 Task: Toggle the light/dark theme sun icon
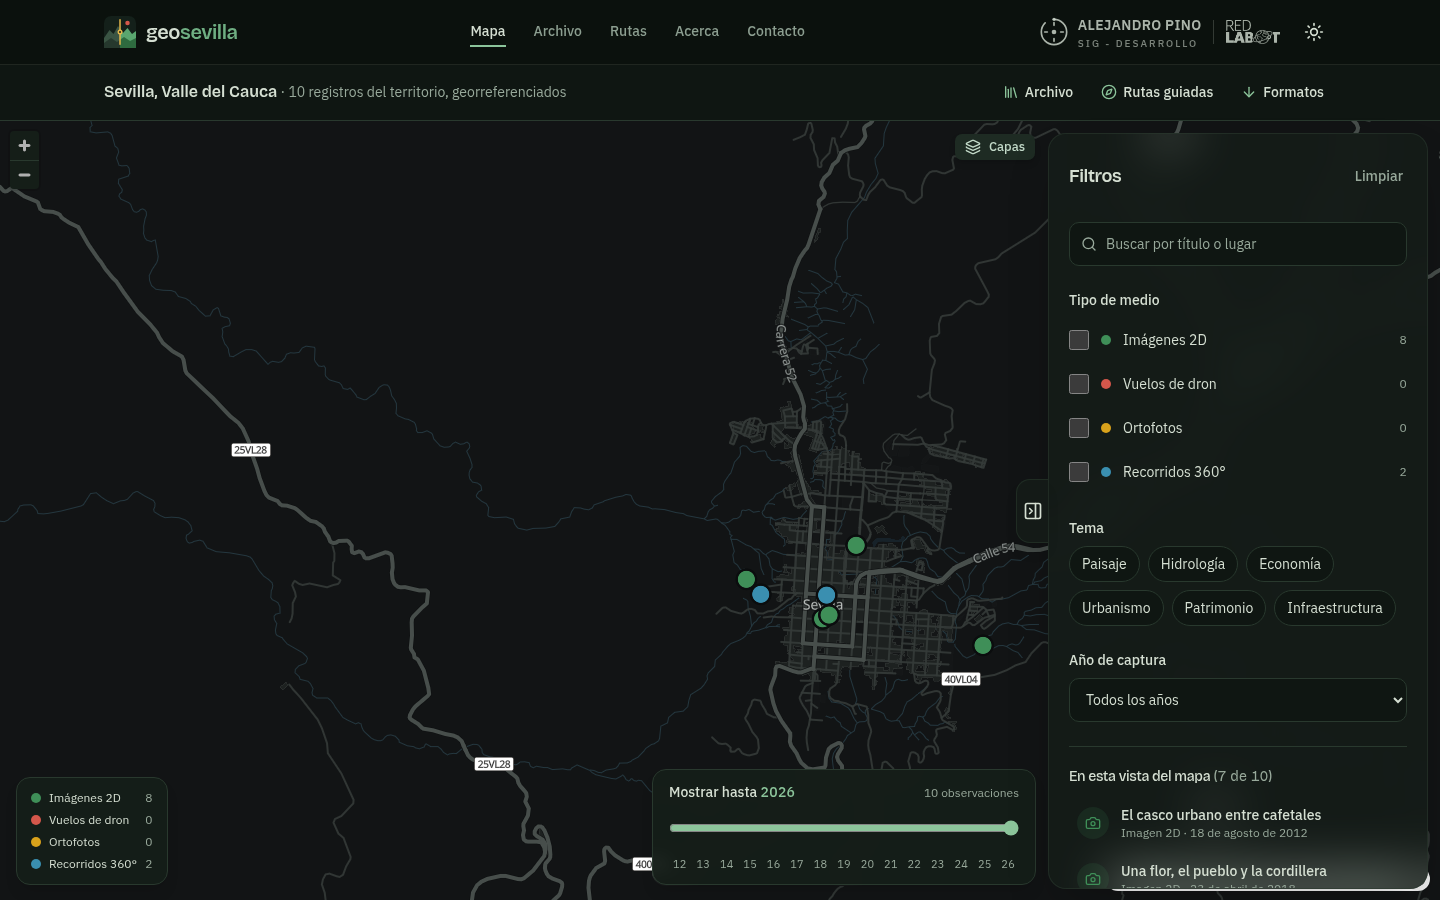tap(1314, 32)
